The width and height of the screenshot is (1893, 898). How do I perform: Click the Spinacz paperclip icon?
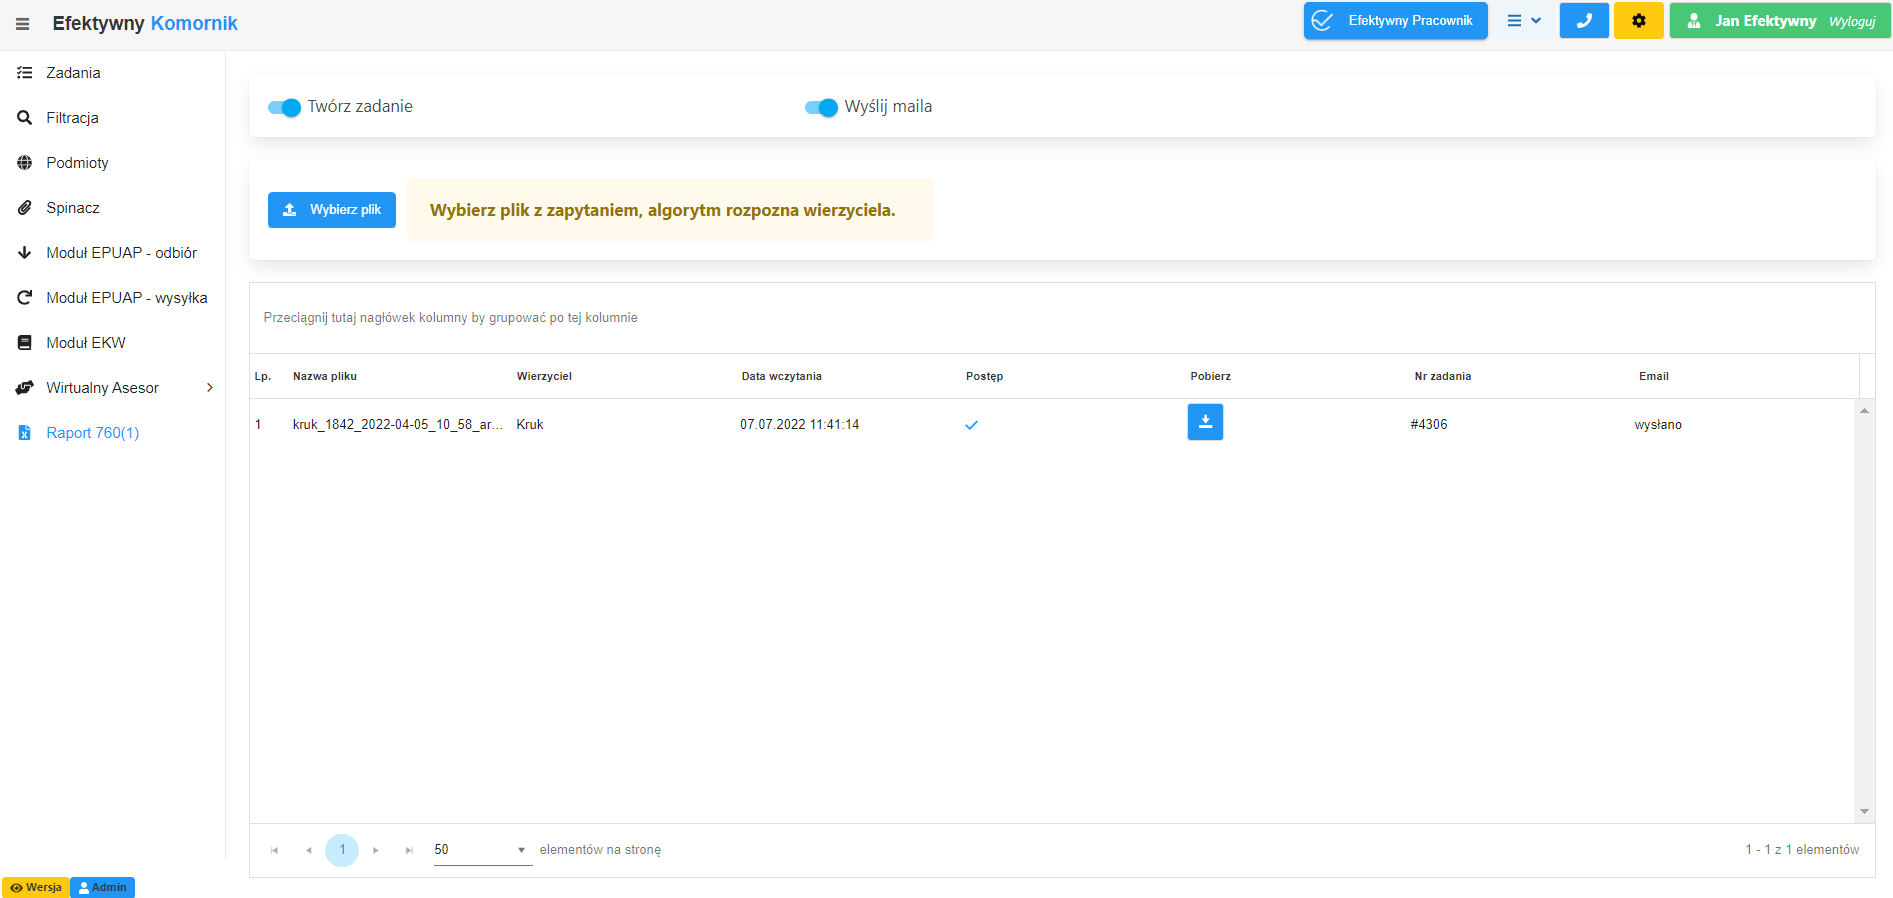click(25, 208)
